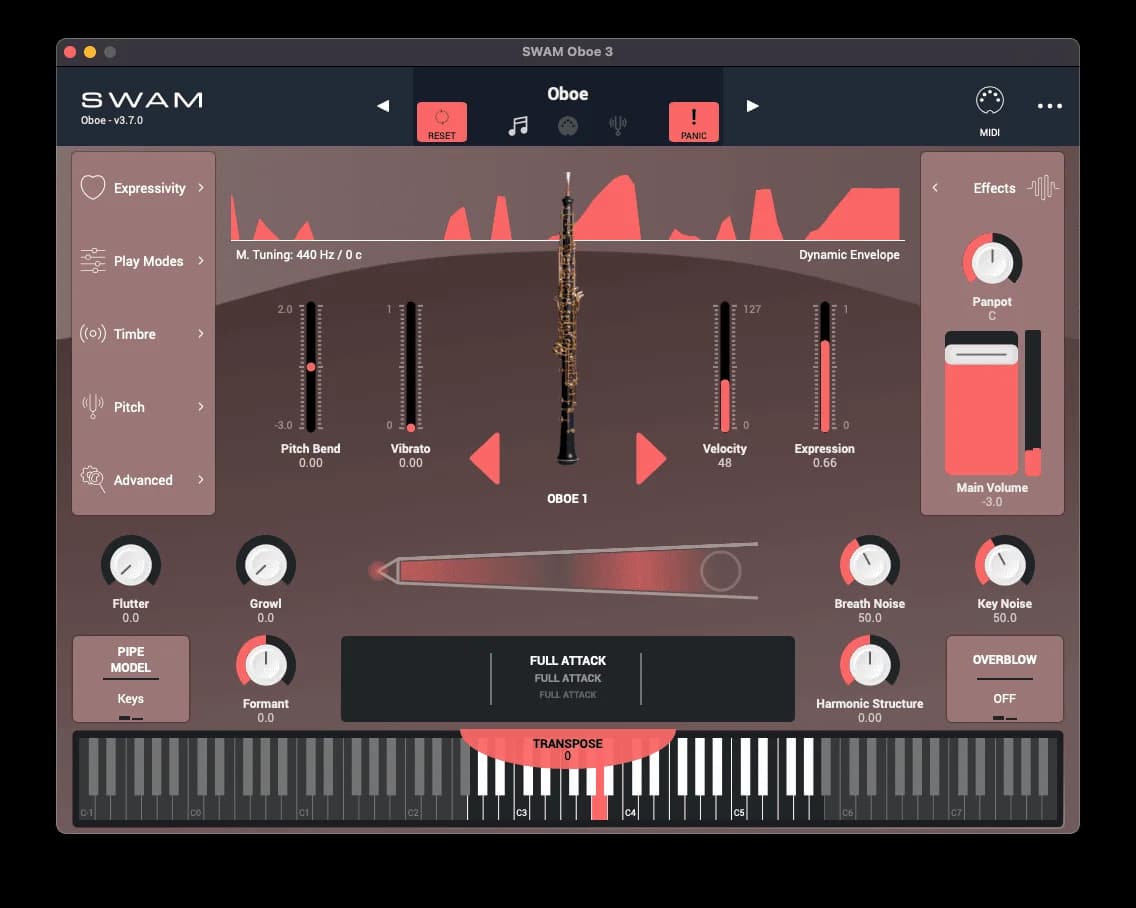Open the Expressivity panel heart icon
1136x908 pixels.
click(91, 187)
